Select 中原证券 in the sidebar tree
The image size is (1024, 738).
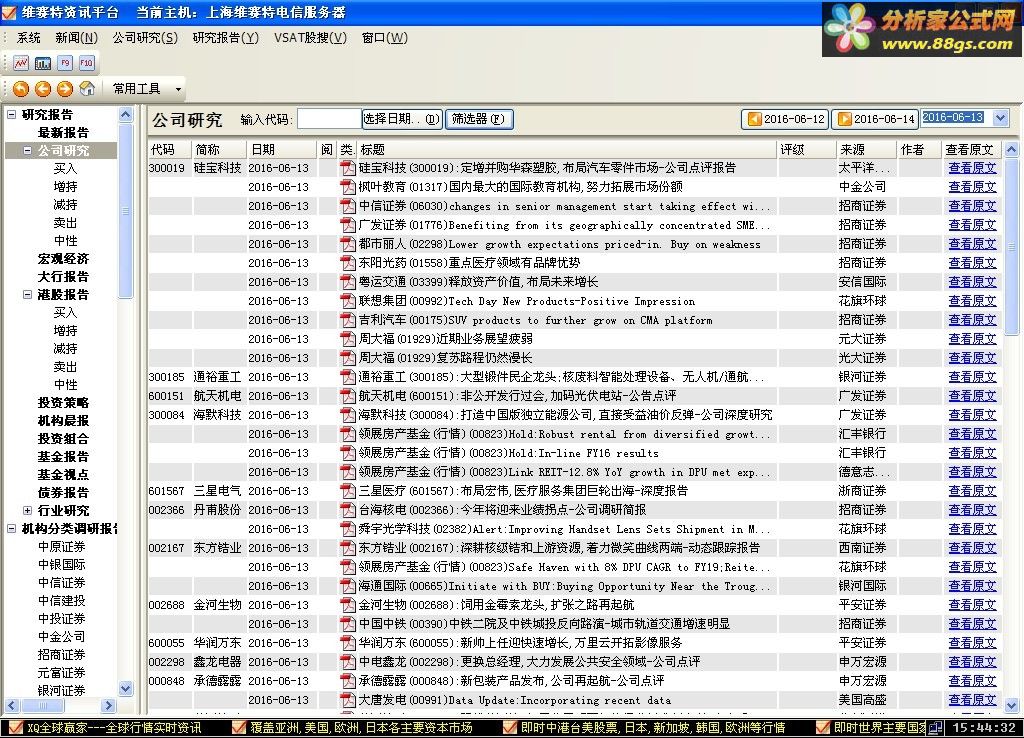pyautogui.click(x=62, y=547)
